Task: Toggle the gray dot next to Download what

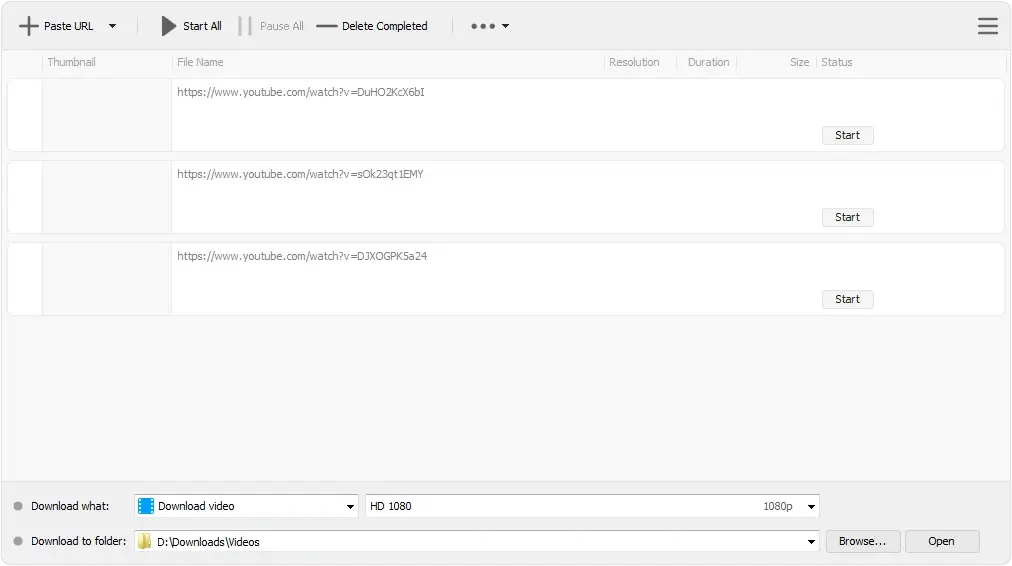Action: tap(18, 506)
